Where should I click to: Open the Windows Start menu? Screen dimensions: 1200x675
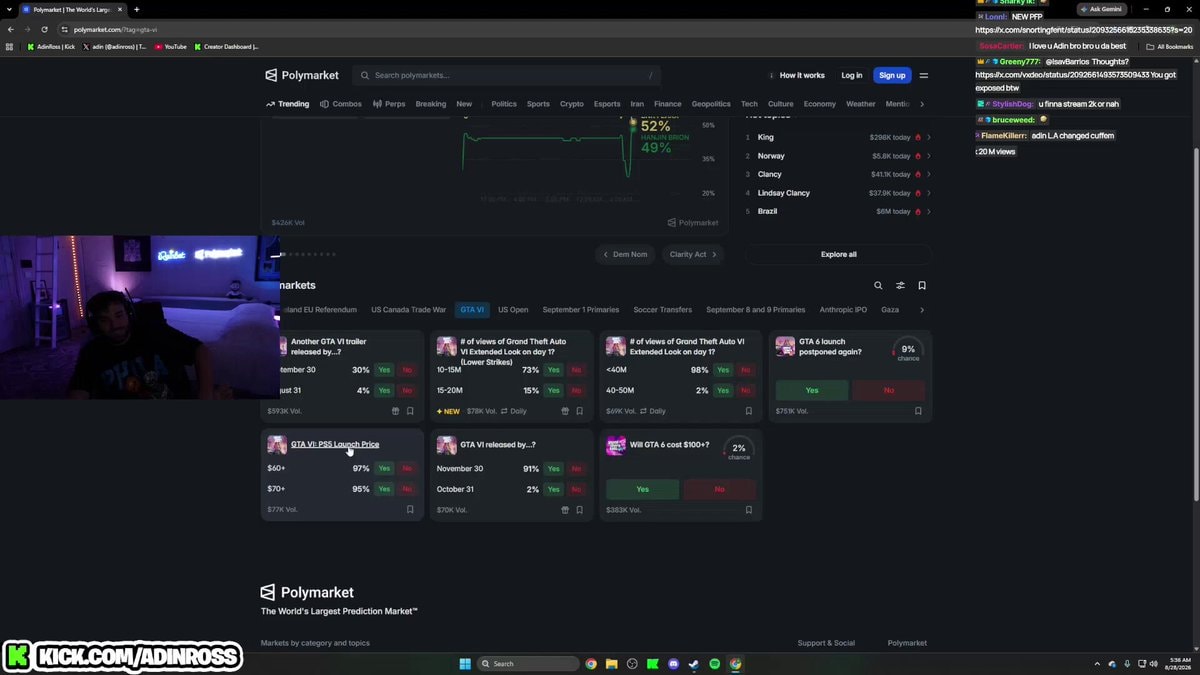pos(465,663)
